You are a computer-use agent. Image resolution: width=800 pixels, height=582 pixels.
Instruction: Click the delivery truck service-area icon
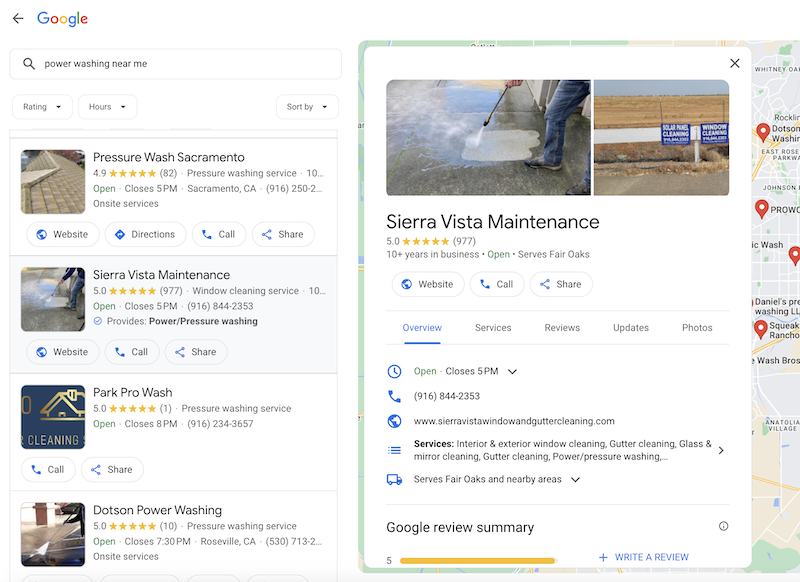click(x=394, y=479)
